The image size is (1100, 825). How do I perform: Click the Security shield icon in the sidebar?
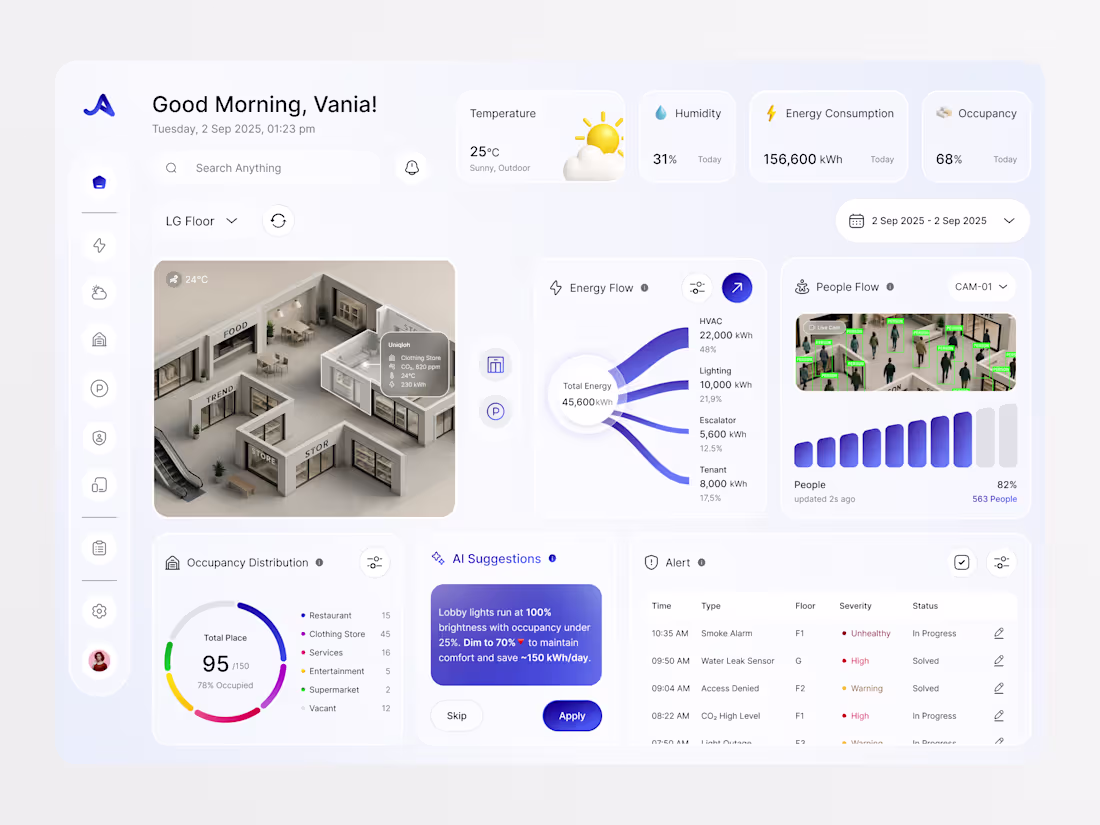pyautogui.click(x=99, y=437)
